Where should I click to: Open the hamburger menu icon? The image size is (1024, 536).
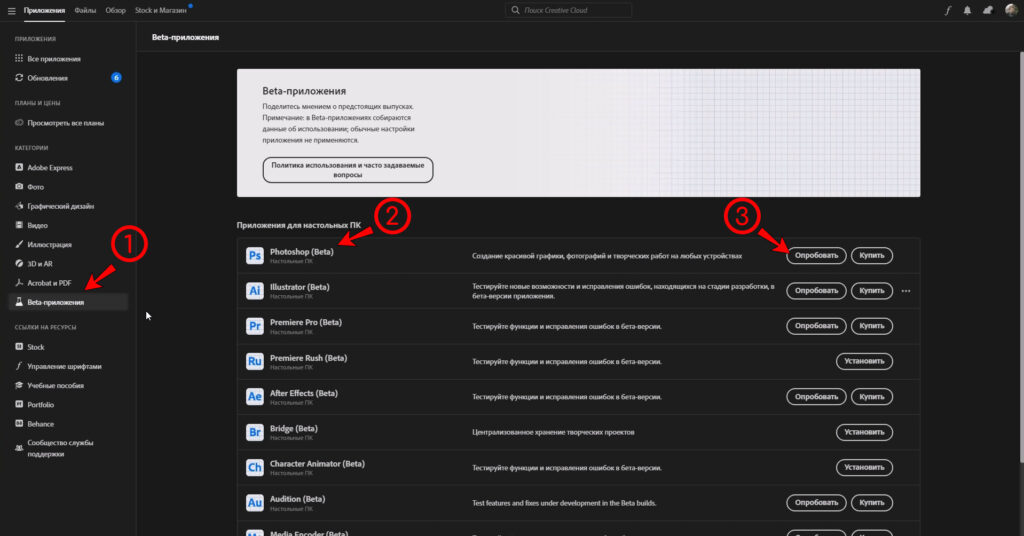point(11,10)
